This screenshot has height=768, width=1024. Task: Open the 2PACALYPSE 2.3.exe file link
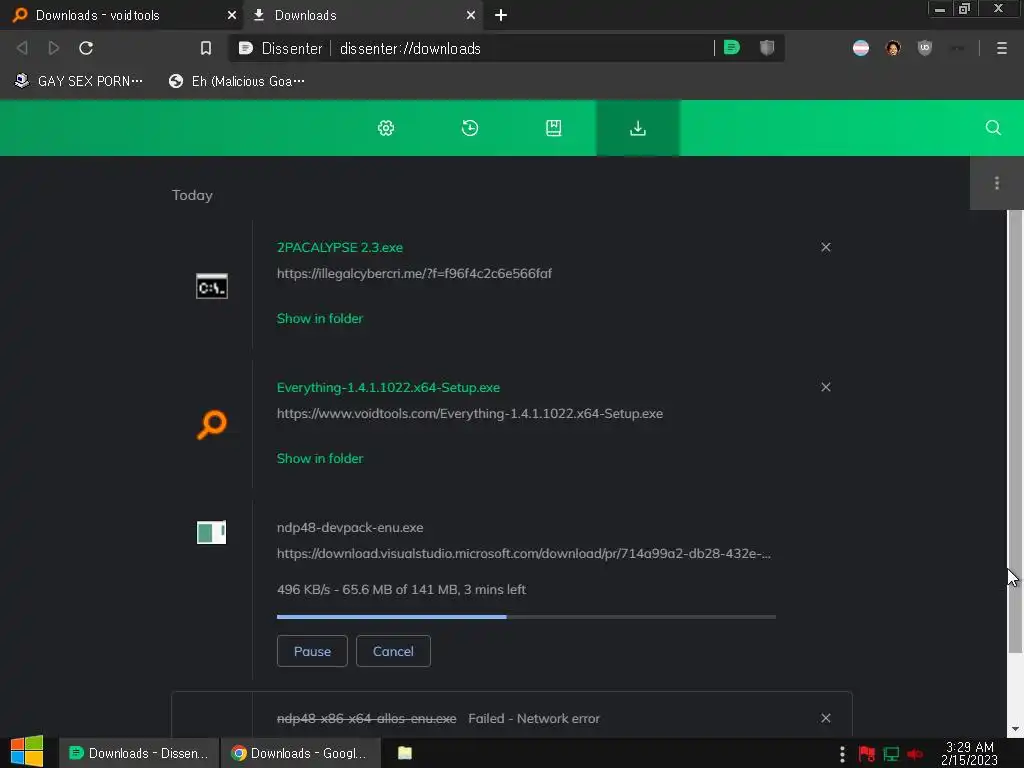tap(340, 248)
